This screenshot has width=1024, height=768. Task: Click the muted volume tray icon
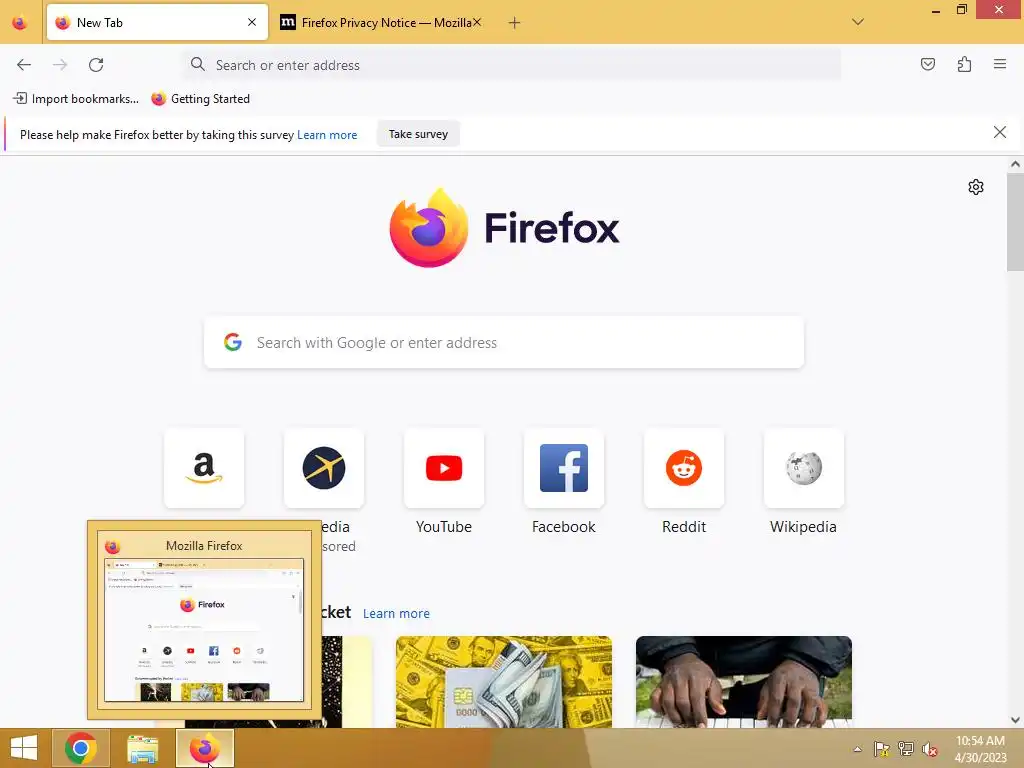(929, 749)
